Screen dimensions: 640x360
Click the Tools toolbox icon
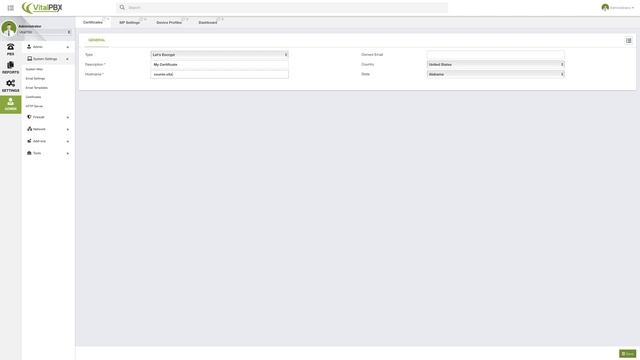pos(29,153)
